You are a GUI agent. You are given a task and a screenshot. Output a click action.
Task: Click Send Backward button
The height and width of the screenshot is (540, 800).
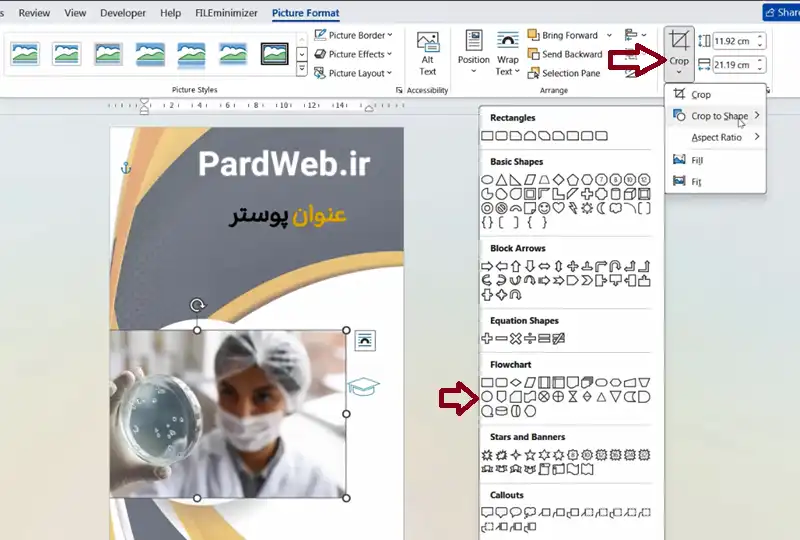point(565,54)
